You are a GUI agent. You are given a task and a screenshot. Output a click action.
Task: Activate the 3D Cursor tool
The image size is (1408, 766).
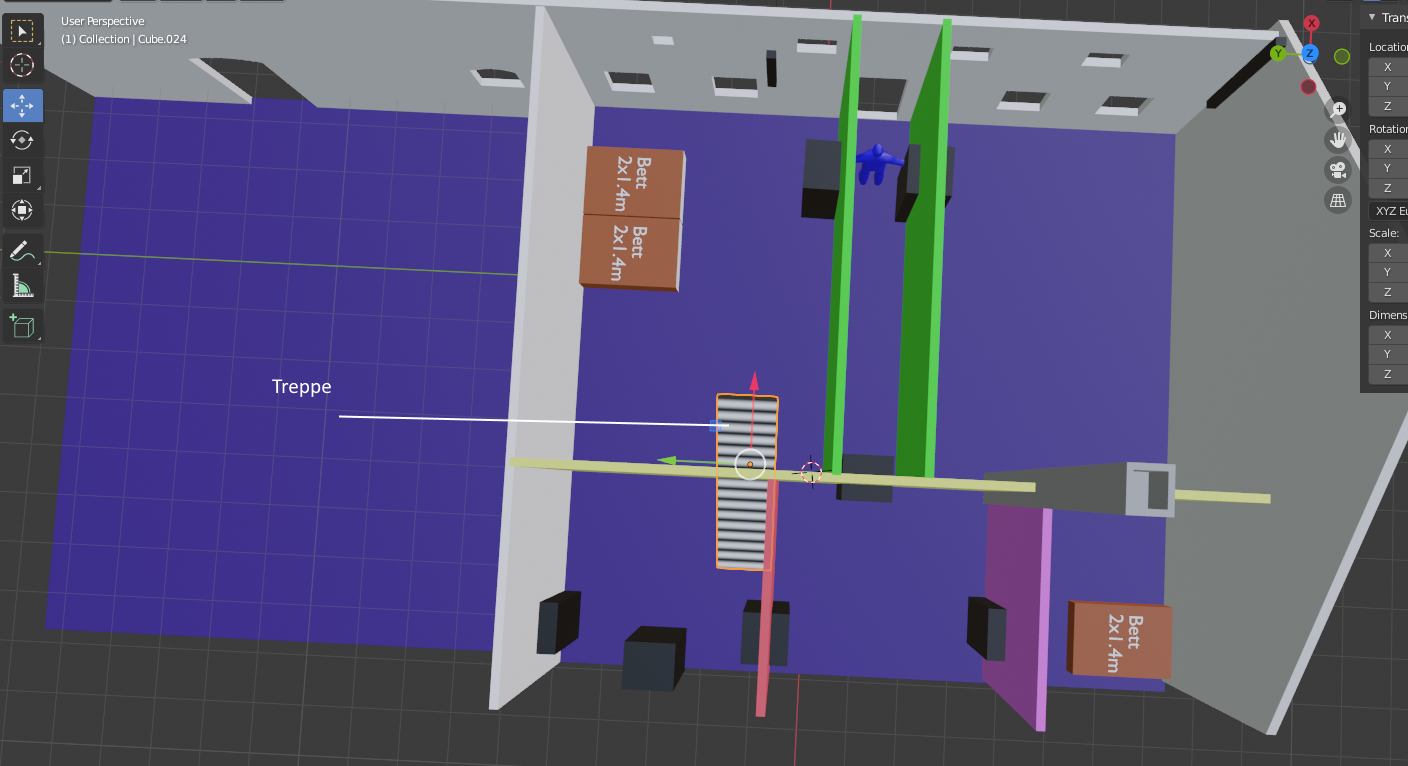point(22,66)
